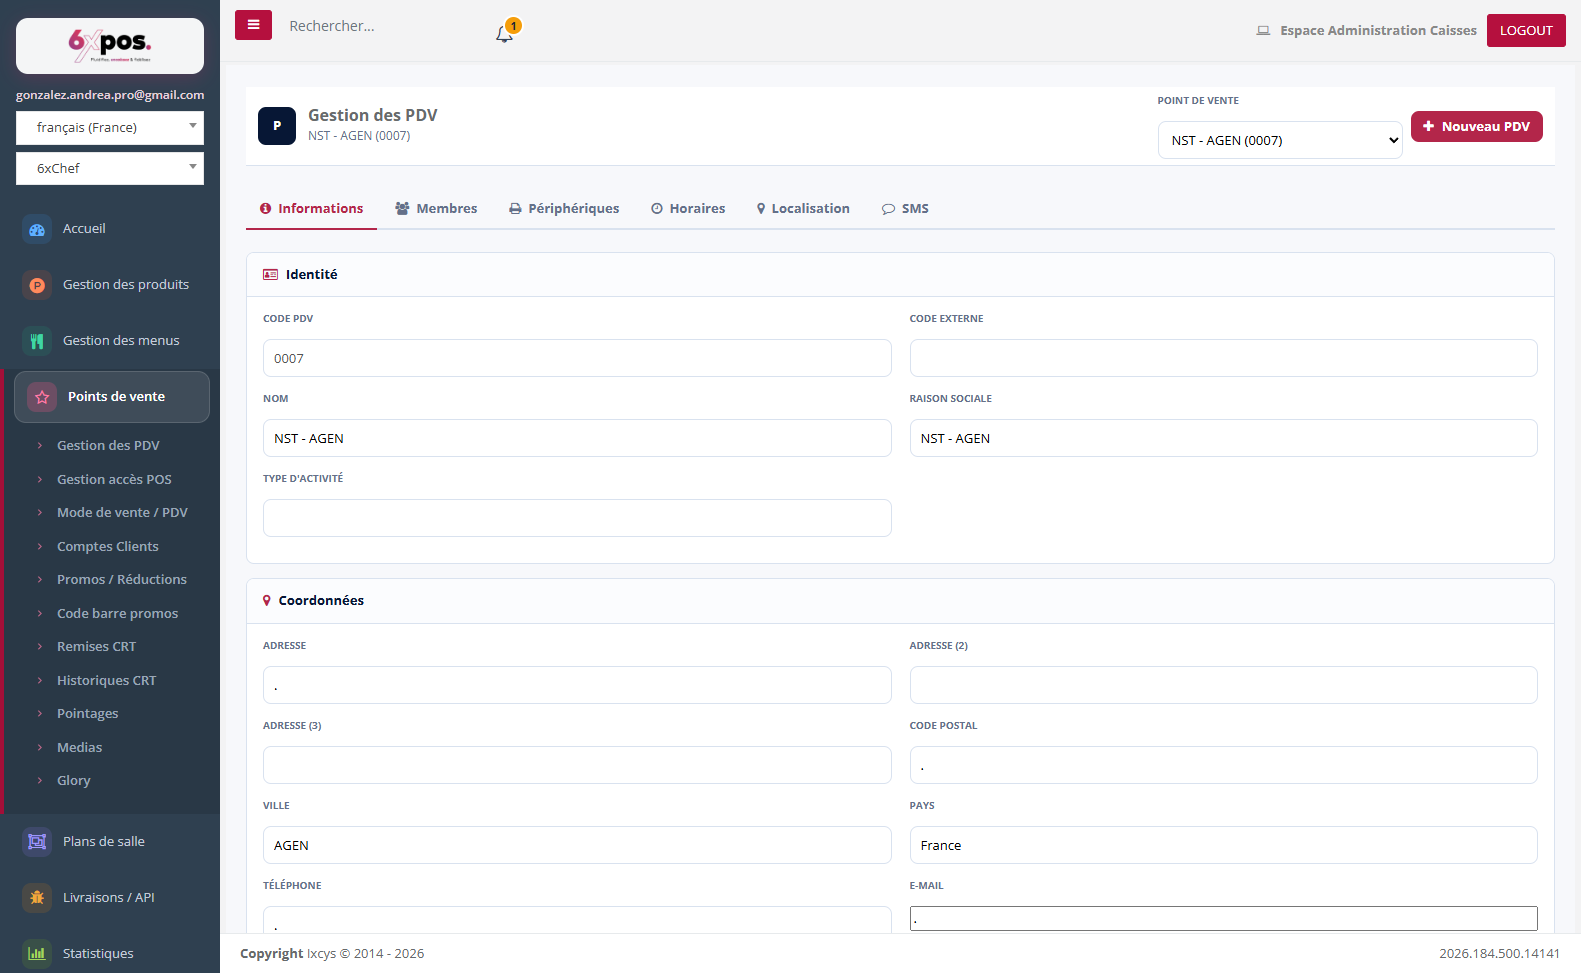
Task: Focus the Code externe input field
Action: (x=1223, y=358)
